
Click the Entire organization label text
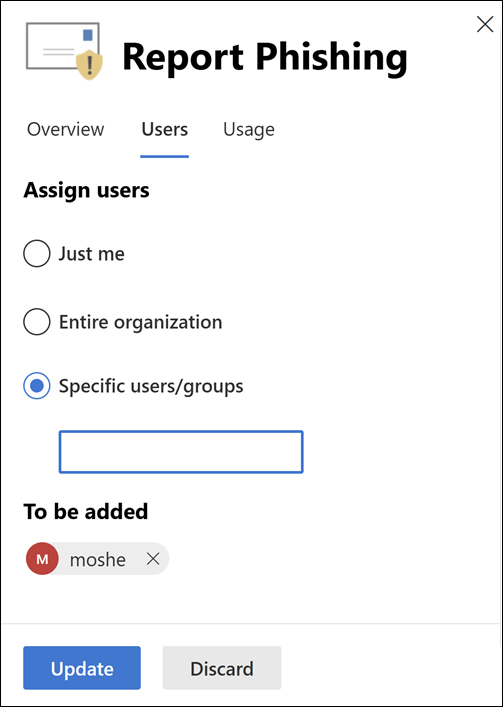[x=141, y=322]
